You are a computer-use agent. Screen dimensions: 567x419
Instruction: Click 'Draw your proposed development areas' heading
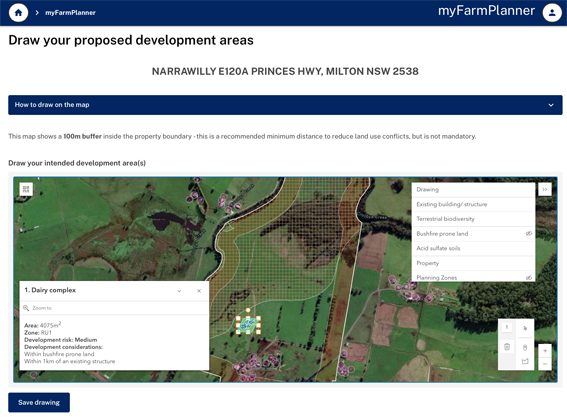click(131, 40)
